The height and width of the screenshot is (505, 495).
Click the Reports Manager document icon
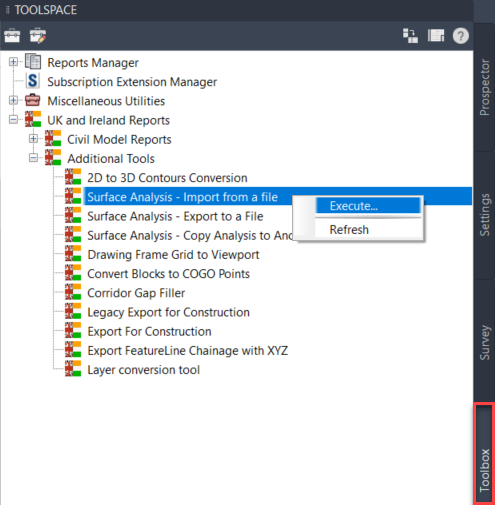(x=33, y=62)
